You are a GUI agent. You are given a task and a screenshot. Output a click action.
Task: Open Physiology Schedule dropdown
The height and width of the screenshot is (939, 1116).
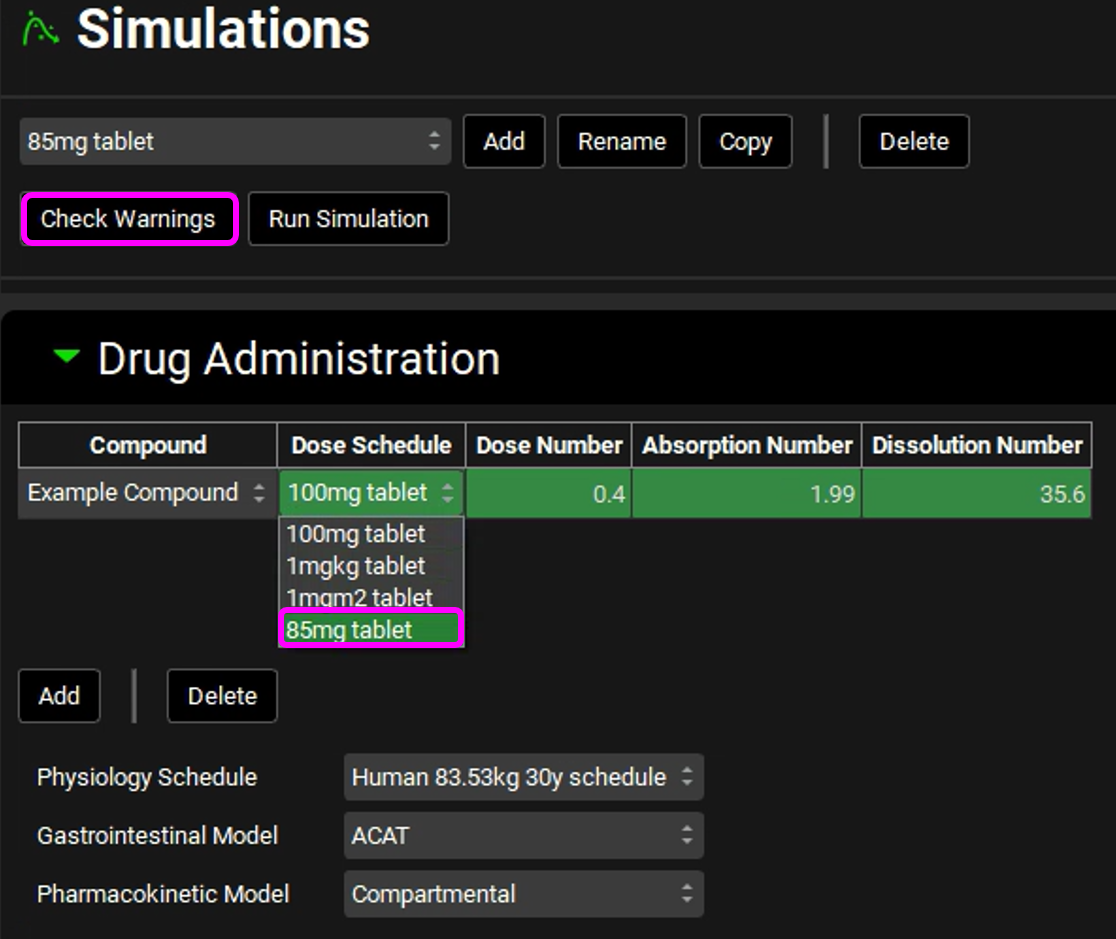point(523,777)
